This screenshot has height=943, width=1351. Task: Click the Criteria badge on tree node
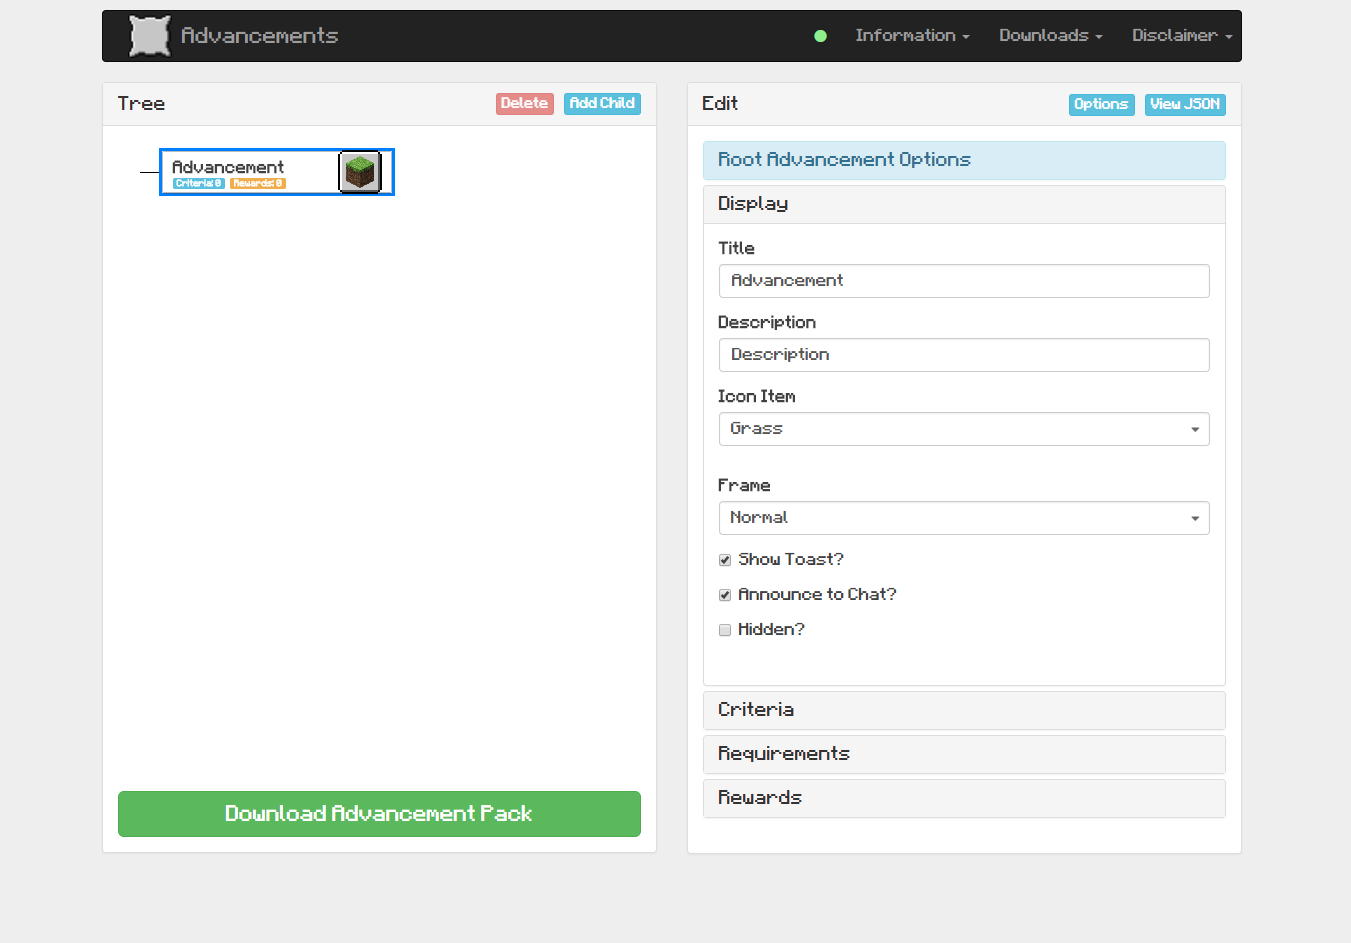[198, 184]
